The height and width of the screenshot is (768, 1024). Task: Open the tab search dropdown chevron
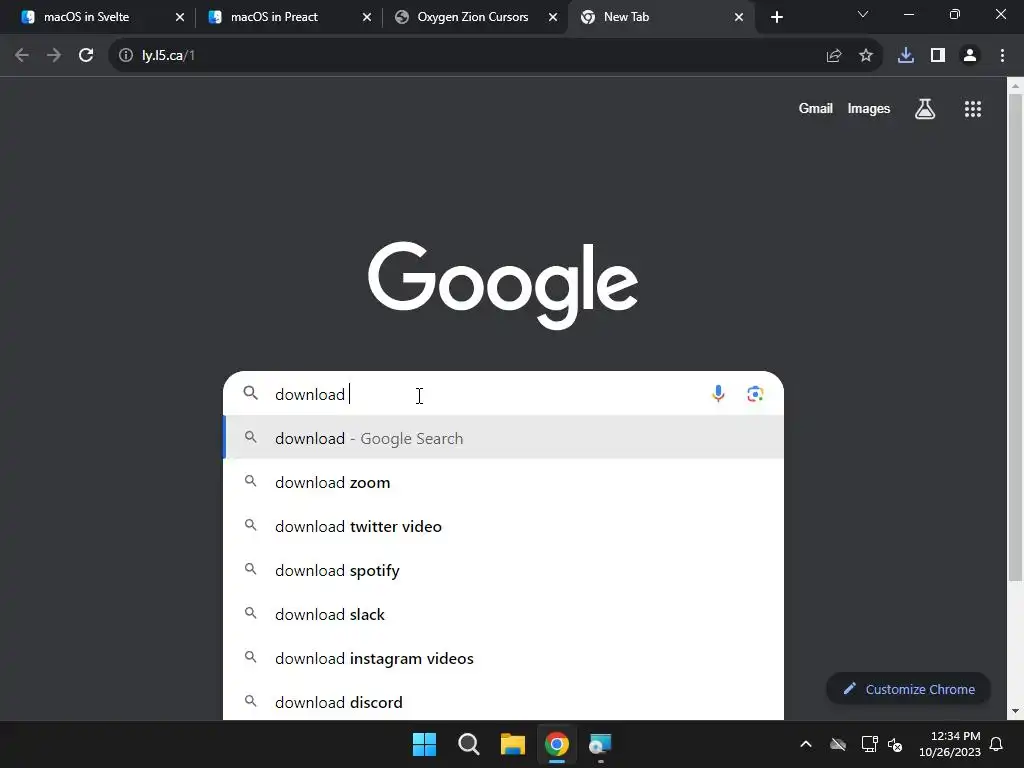tap(863, 14)
